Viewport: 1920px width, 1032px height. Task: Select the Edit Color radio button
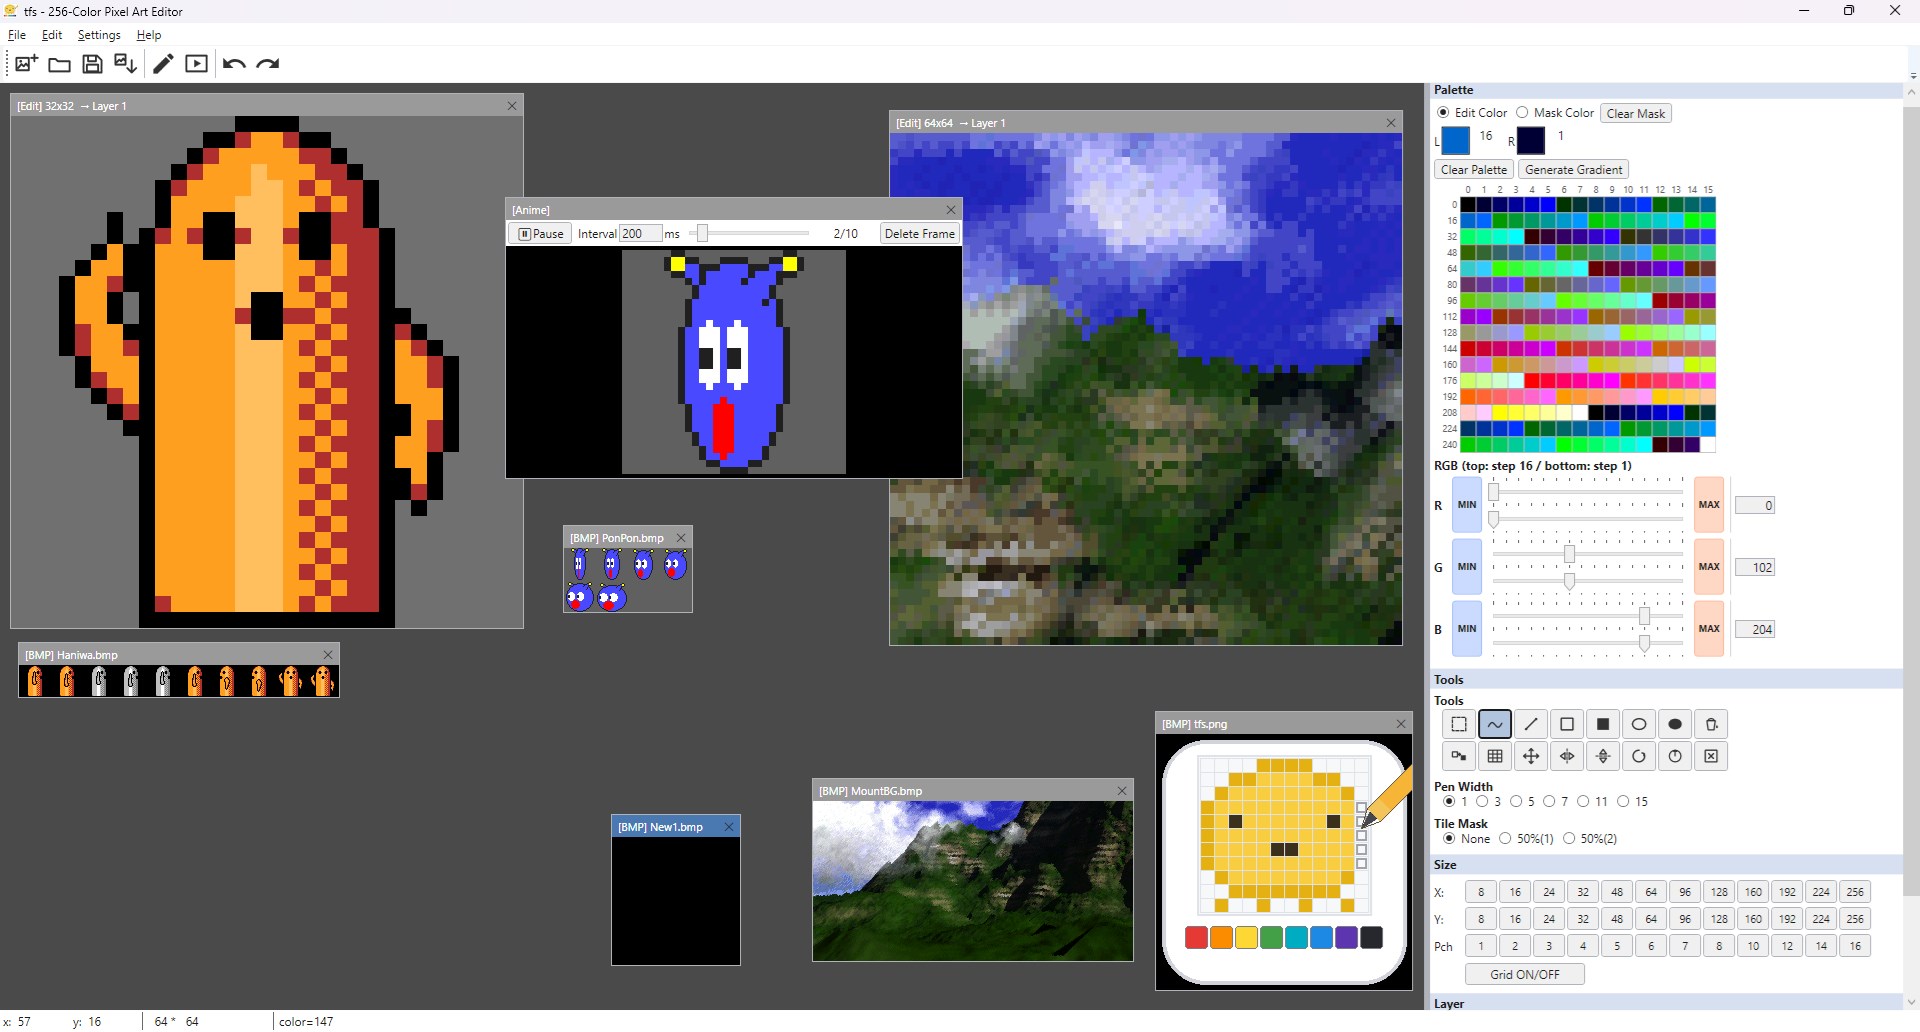click(x=1443, y=113)
